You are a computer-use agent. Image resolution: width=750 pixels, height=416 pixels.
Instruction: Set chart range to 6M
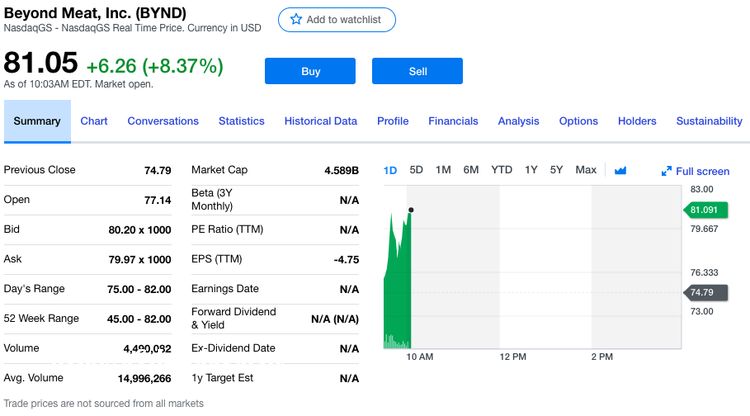[x=471, y=170]
